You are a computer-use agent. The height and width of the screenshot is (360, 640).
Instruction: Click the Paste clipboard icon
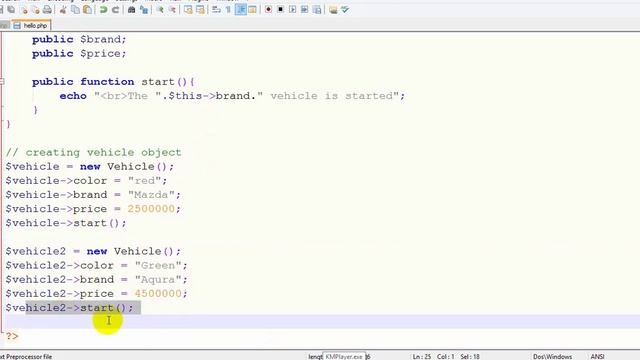pos(87,9)
